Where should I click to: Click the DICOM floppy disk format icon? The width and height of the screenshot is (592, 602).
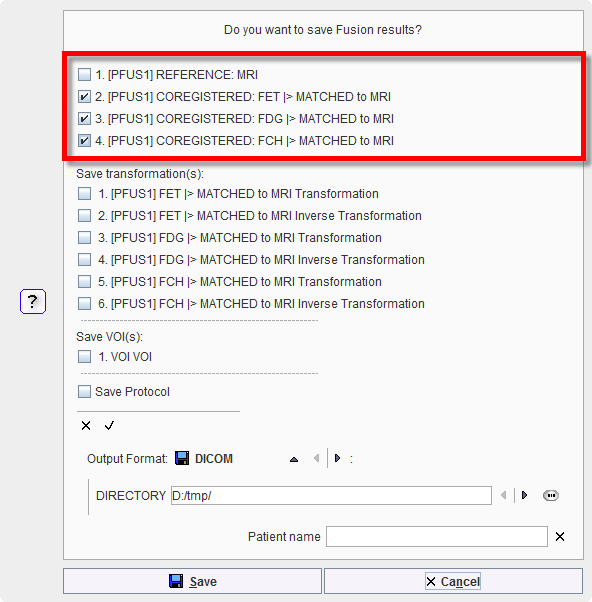pyautogui.click(x=182, y=458)
